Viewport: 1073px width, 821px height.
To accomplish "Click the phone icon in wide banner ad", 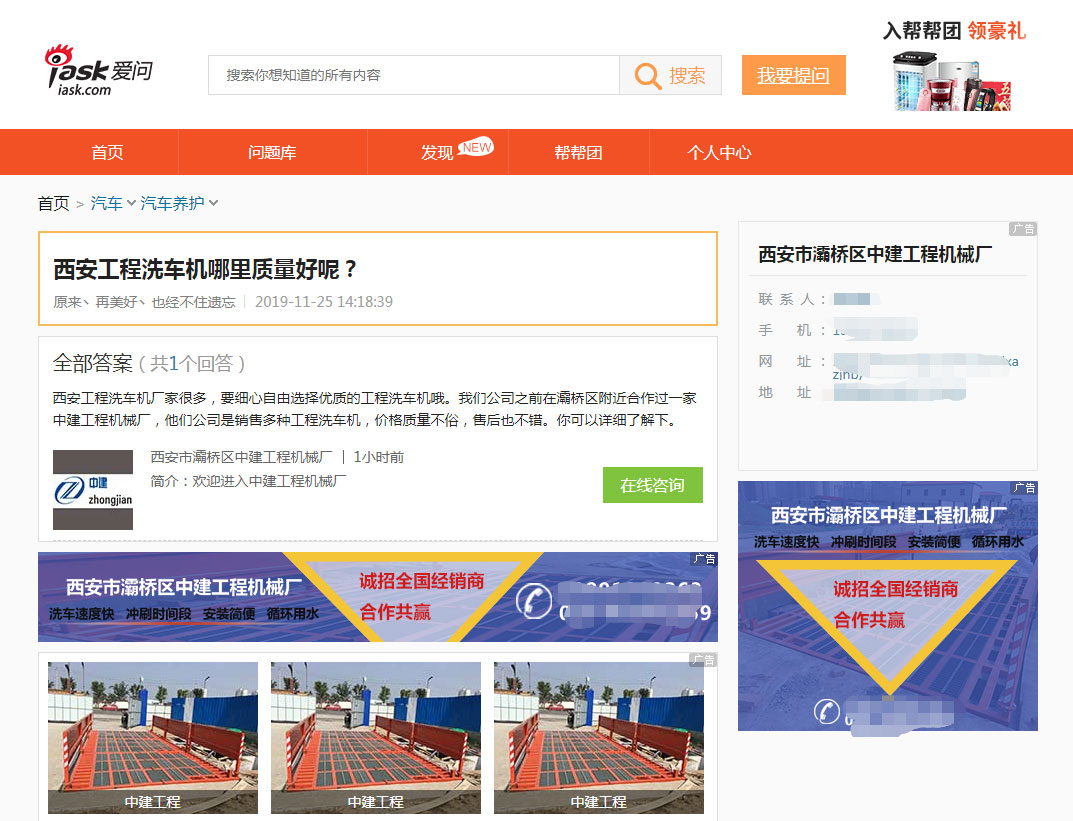I will [x=534, y=601].
